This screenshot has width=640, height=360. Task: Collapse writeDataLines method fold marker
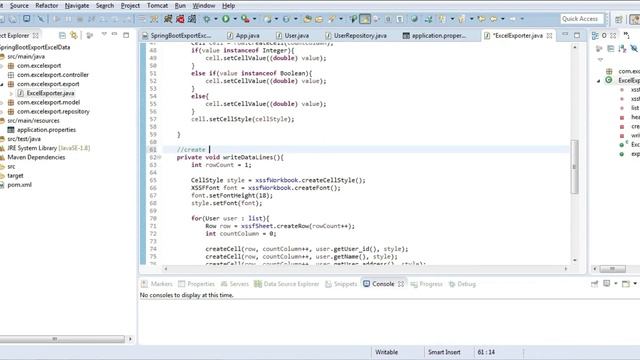[160, 157]
